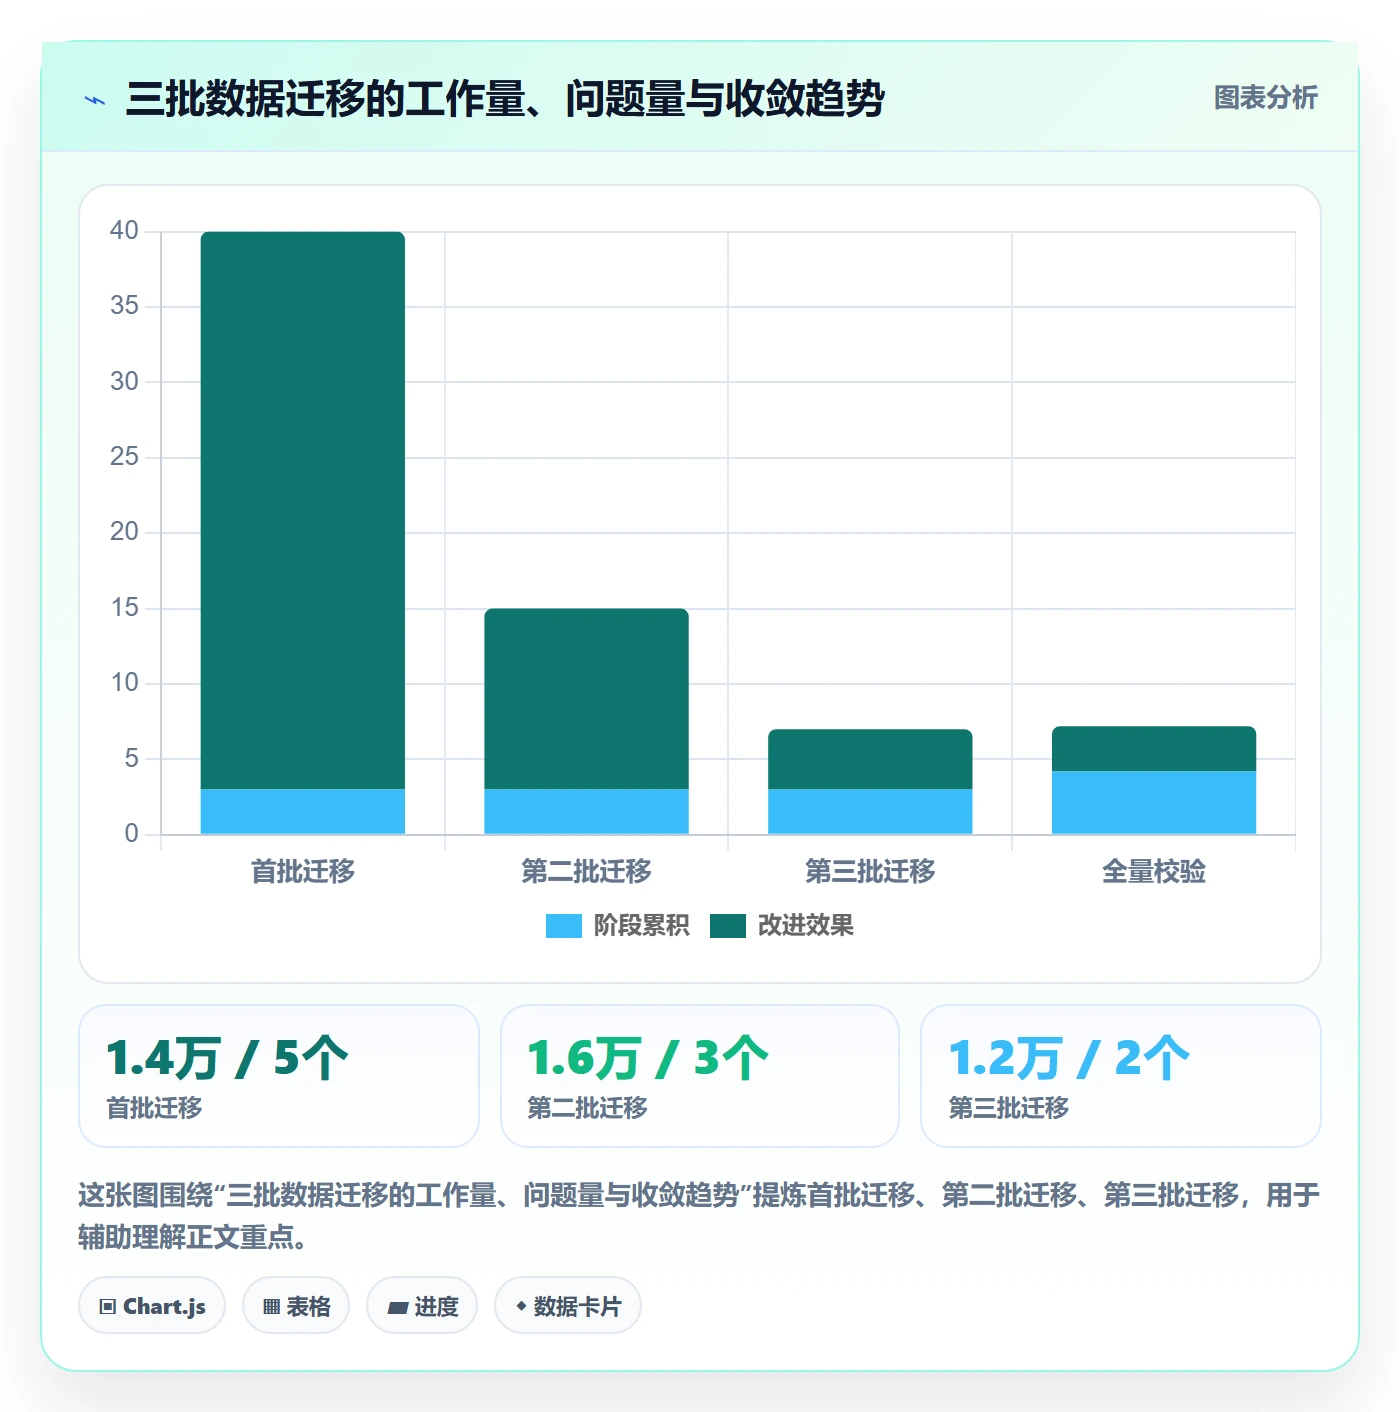Click the dark green 全量校验 bar segment
Viewport: 1400px width, 1412px height.
click(x=1154, y=748)
